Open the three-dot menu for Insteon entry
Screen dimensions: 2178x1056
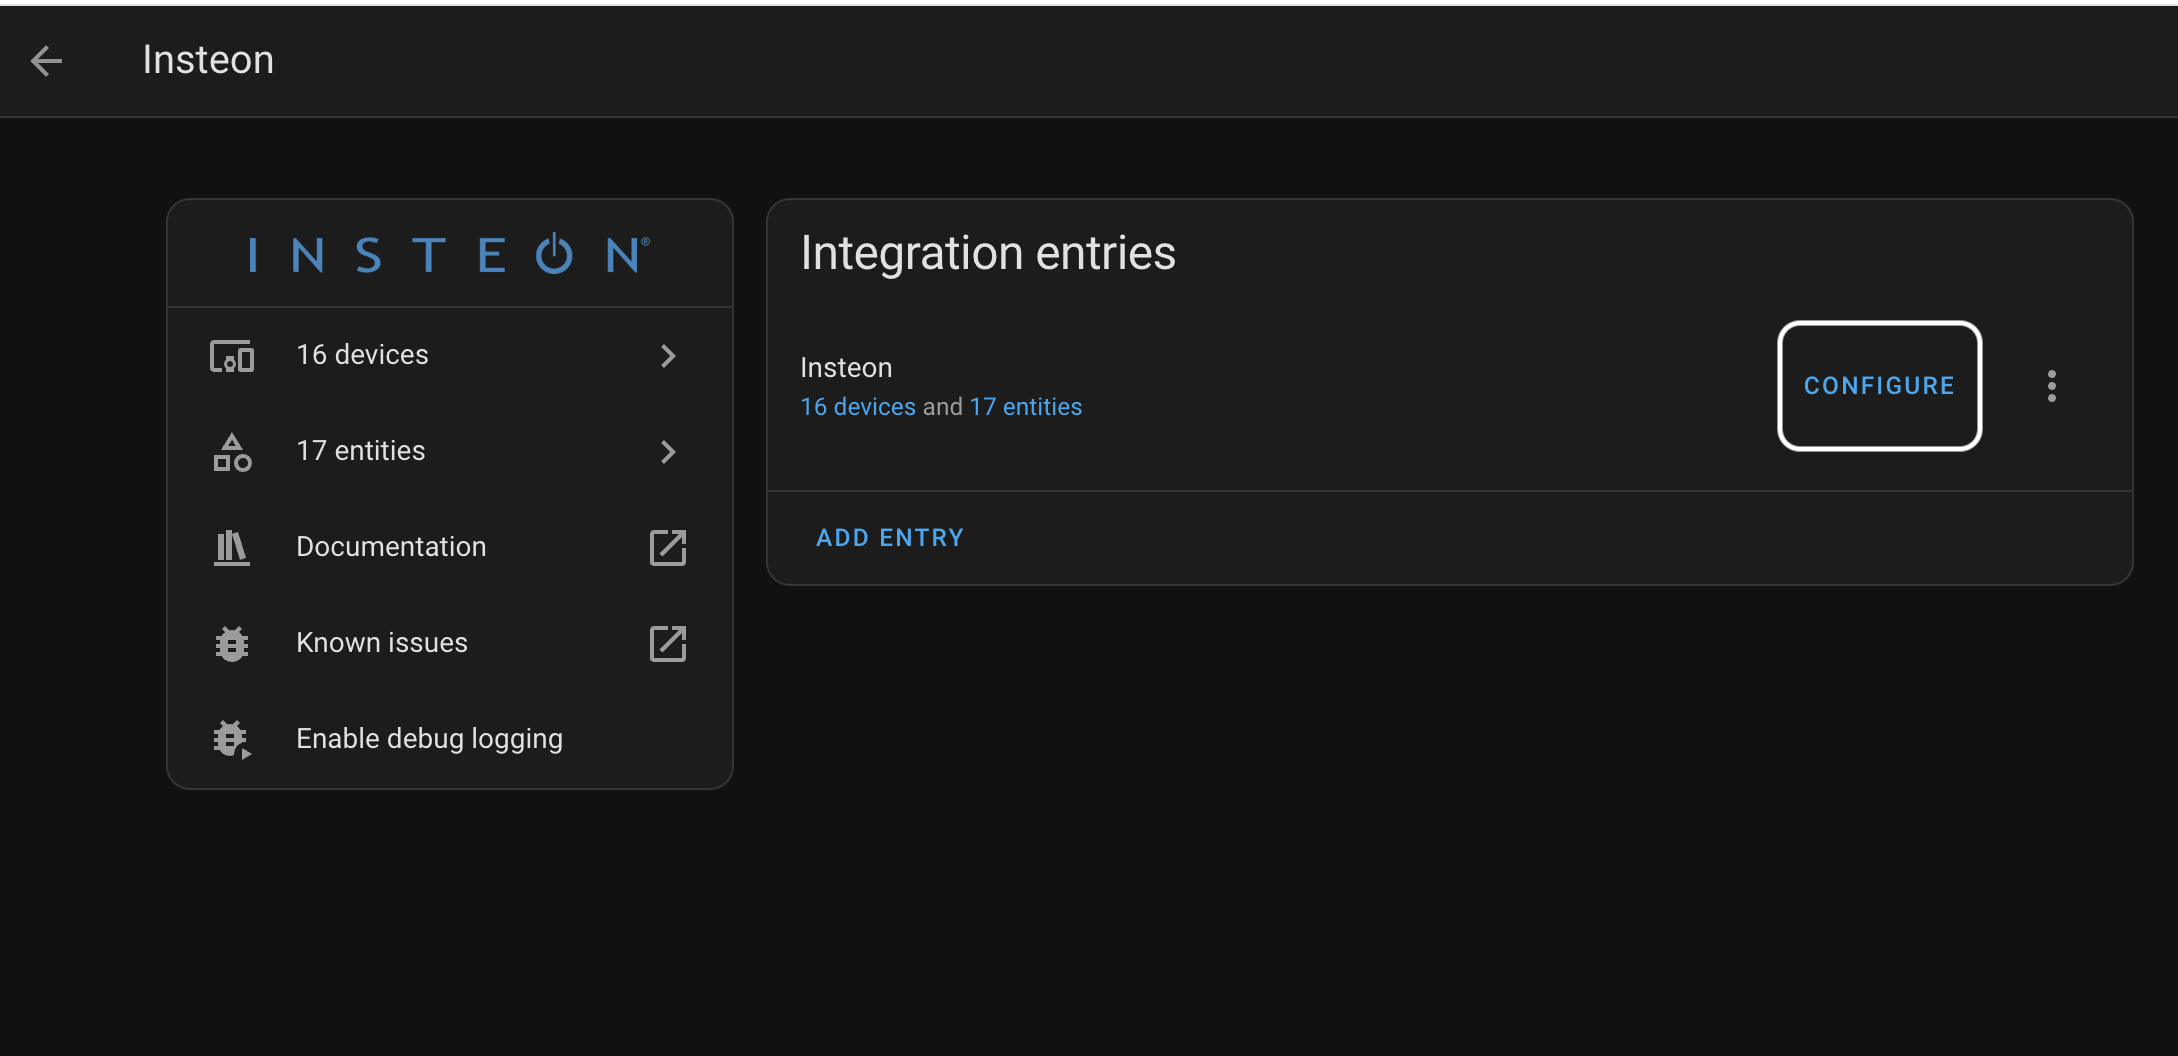[x=2052, y=386]
